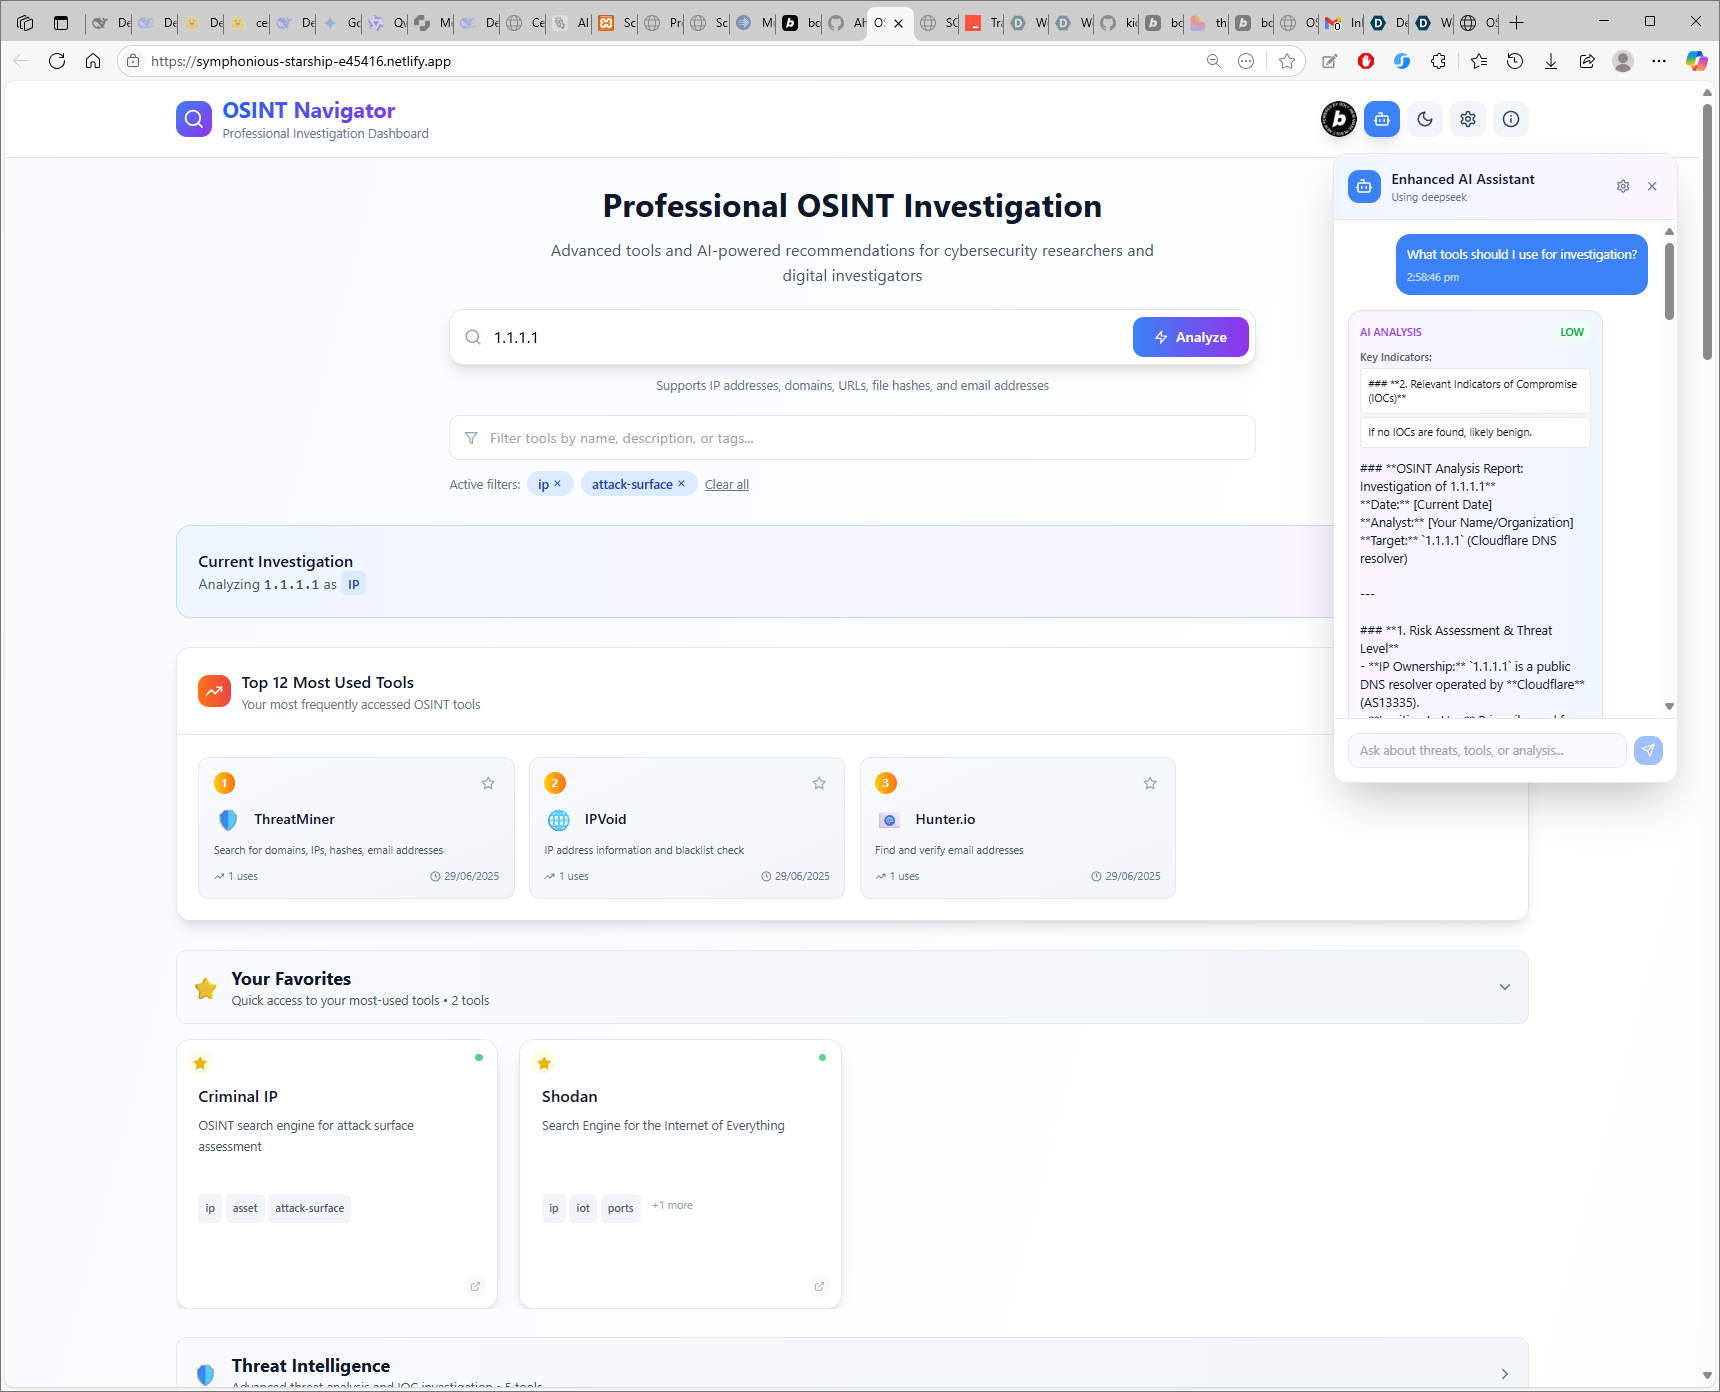Open AI assistant settings gear

pyautogui.click(x=1623, y=186)
